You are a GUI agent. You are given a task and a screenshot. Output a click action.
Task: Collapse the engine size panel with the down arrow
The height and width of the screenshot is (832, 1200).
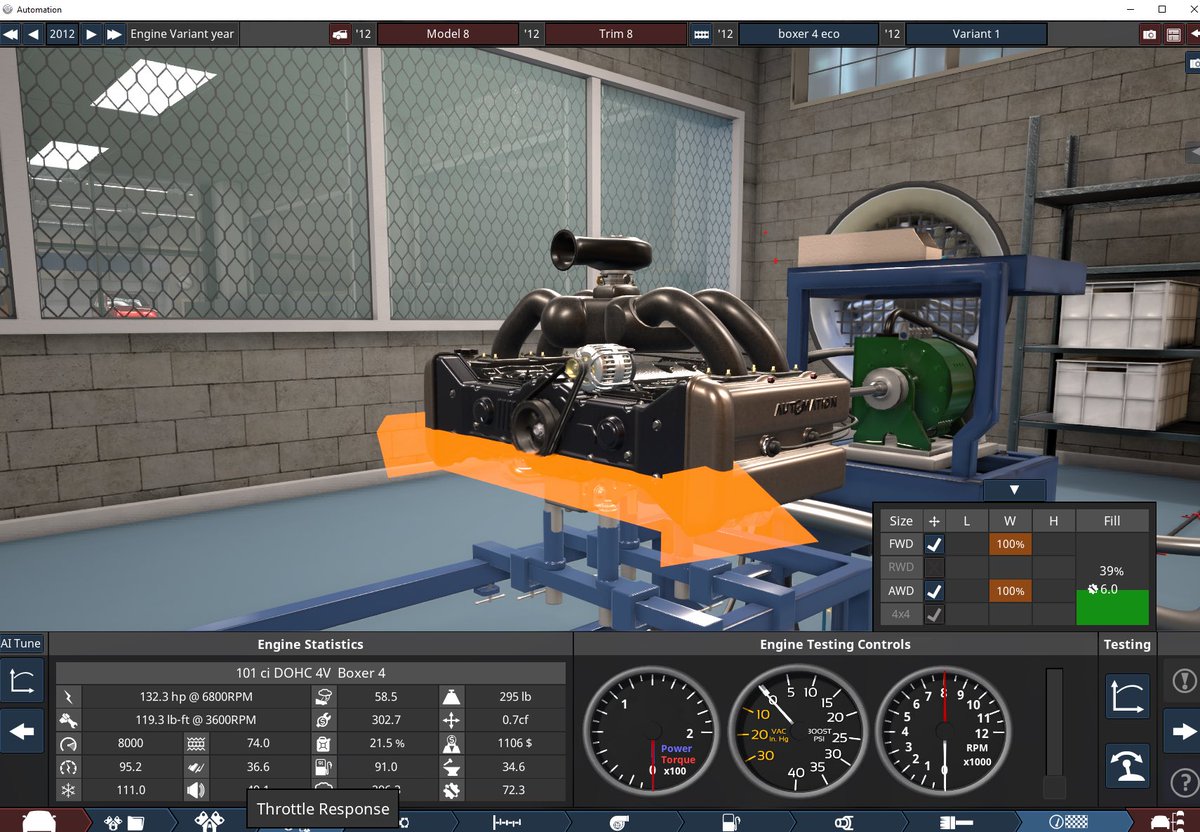pyautogui.click(x=1014, y=490)
